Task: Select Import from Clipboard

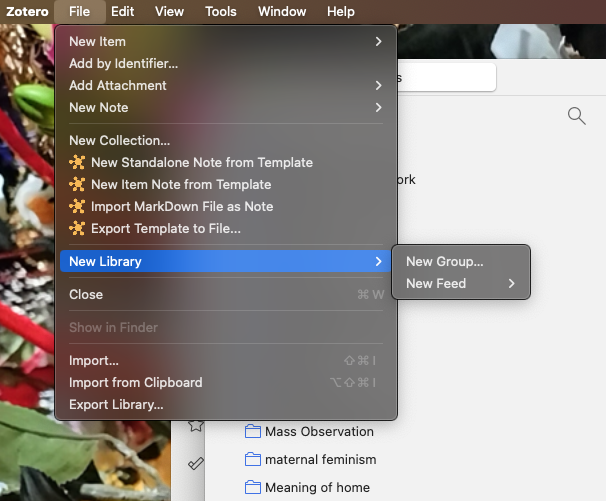Action: 225,382
